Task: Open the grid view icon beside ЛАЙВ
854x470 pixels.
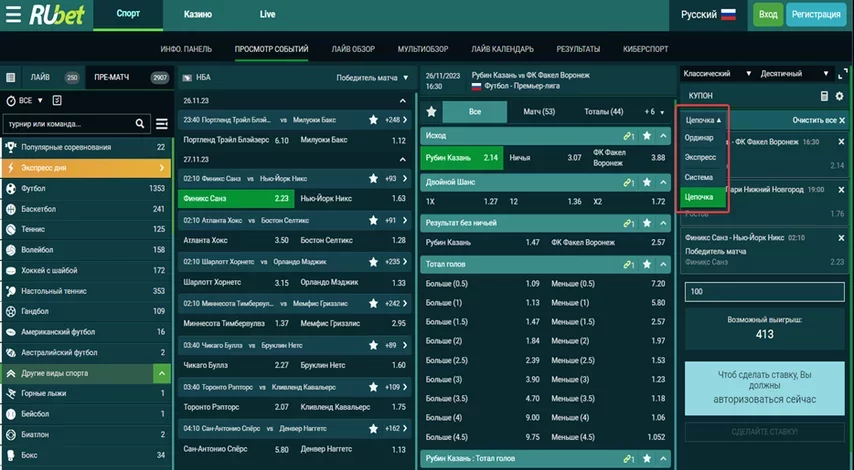Action: click(10, 78)
